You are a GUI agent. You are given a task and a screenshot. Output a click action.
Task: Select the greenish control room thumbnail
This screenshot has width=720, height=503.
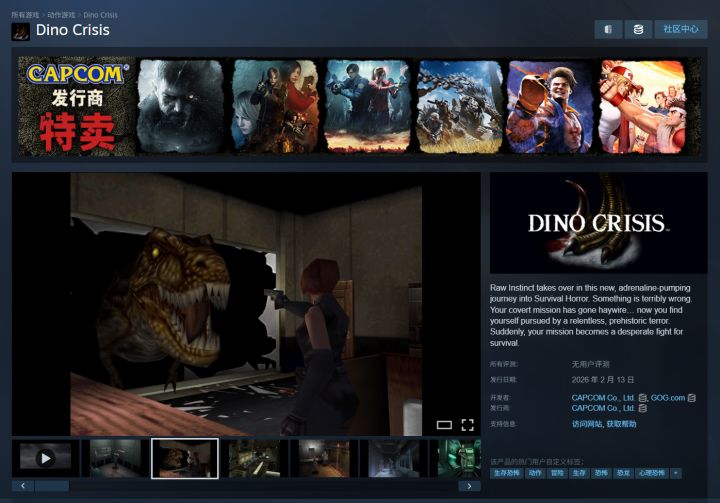pyautogui.click(x=255, y=458)
